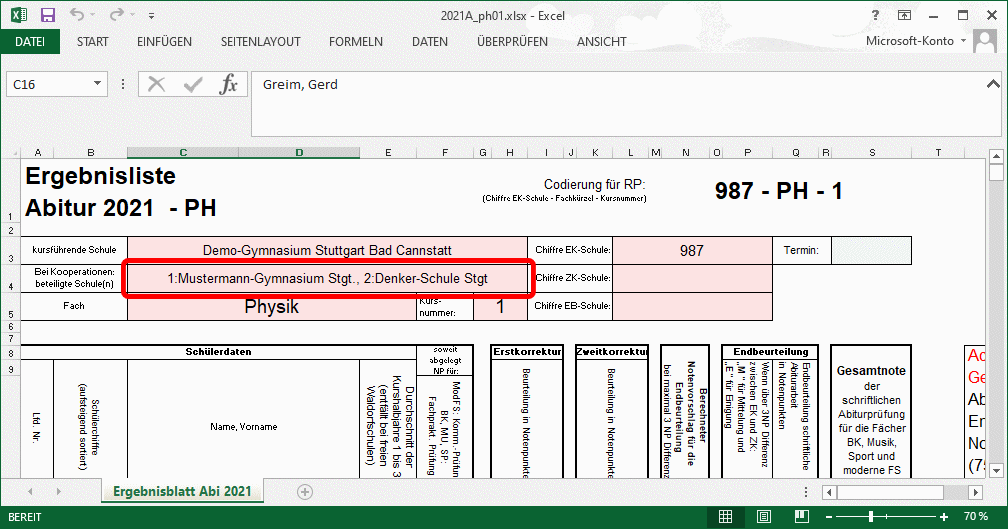Click the Undo arrow icon
This screenshot has height=529, width=1008.
tap(78, 15)
